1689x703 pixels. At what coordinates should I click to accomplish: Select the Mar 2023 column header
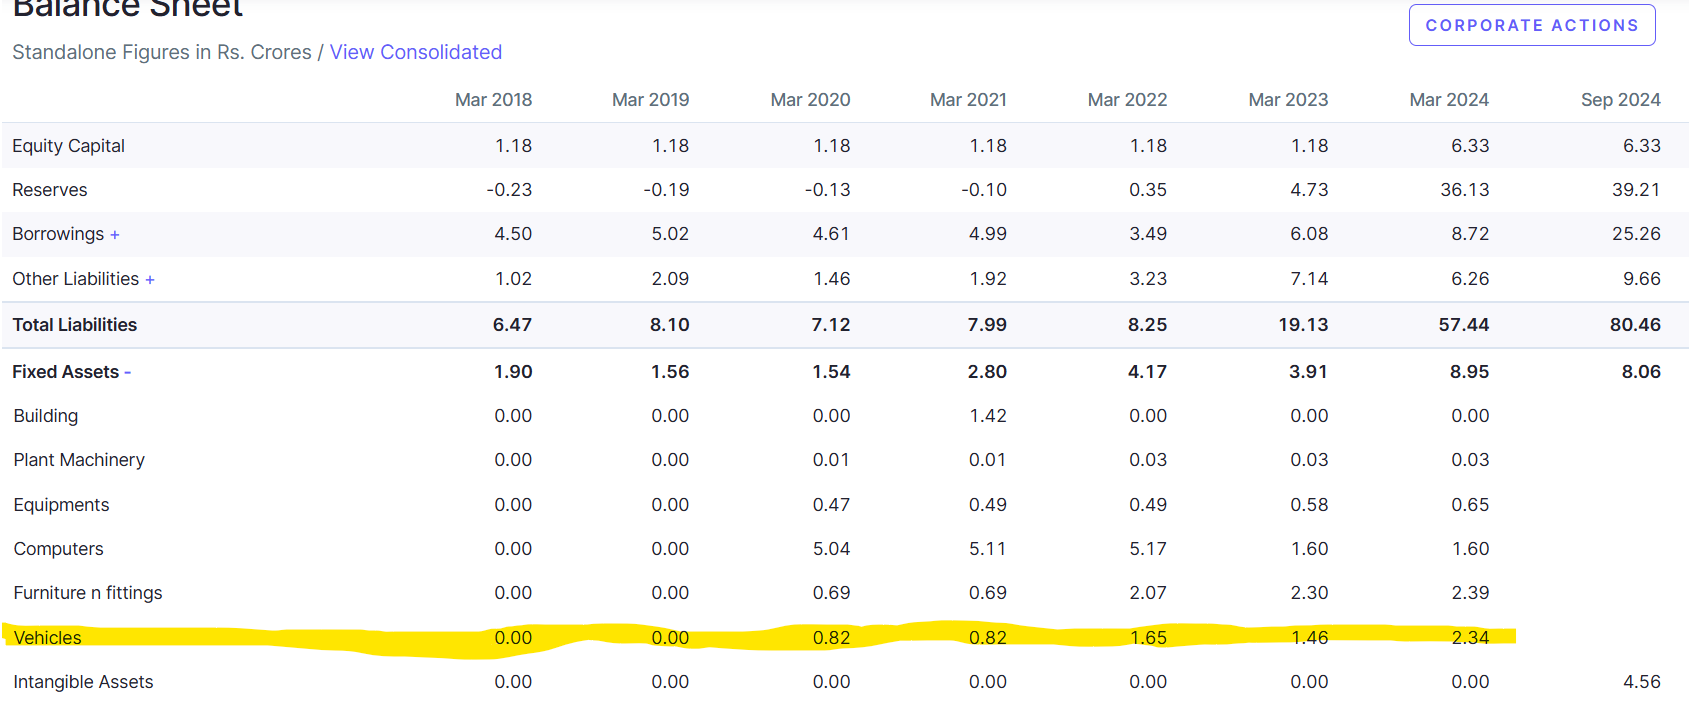1288,100
